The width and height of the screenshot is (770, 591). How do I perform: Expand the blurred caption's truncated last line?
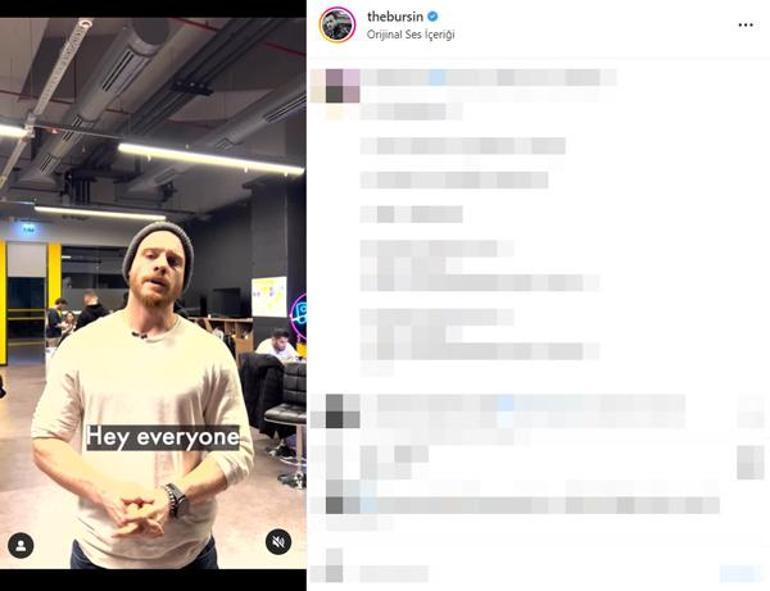coord(377,367)
